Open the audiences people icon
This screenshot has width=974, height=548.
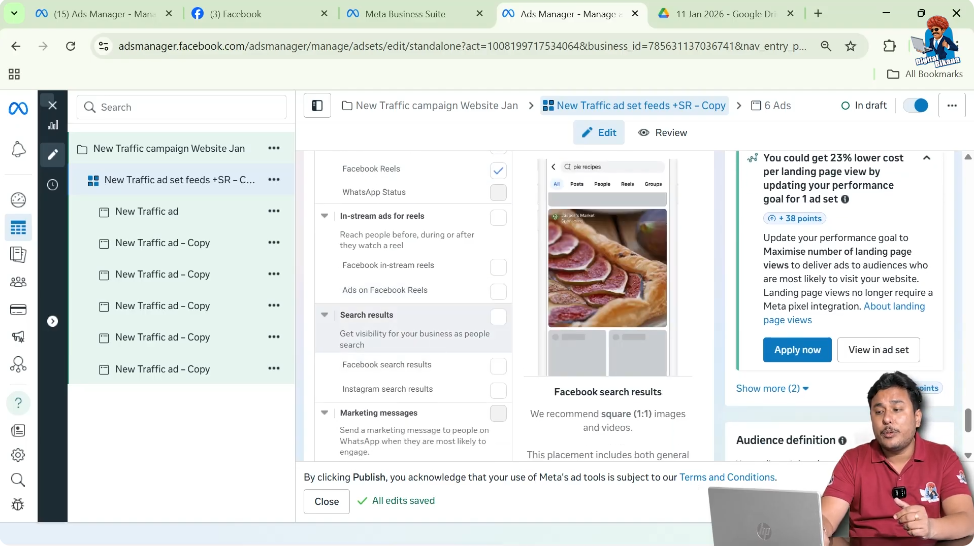[x=18, y=282]
